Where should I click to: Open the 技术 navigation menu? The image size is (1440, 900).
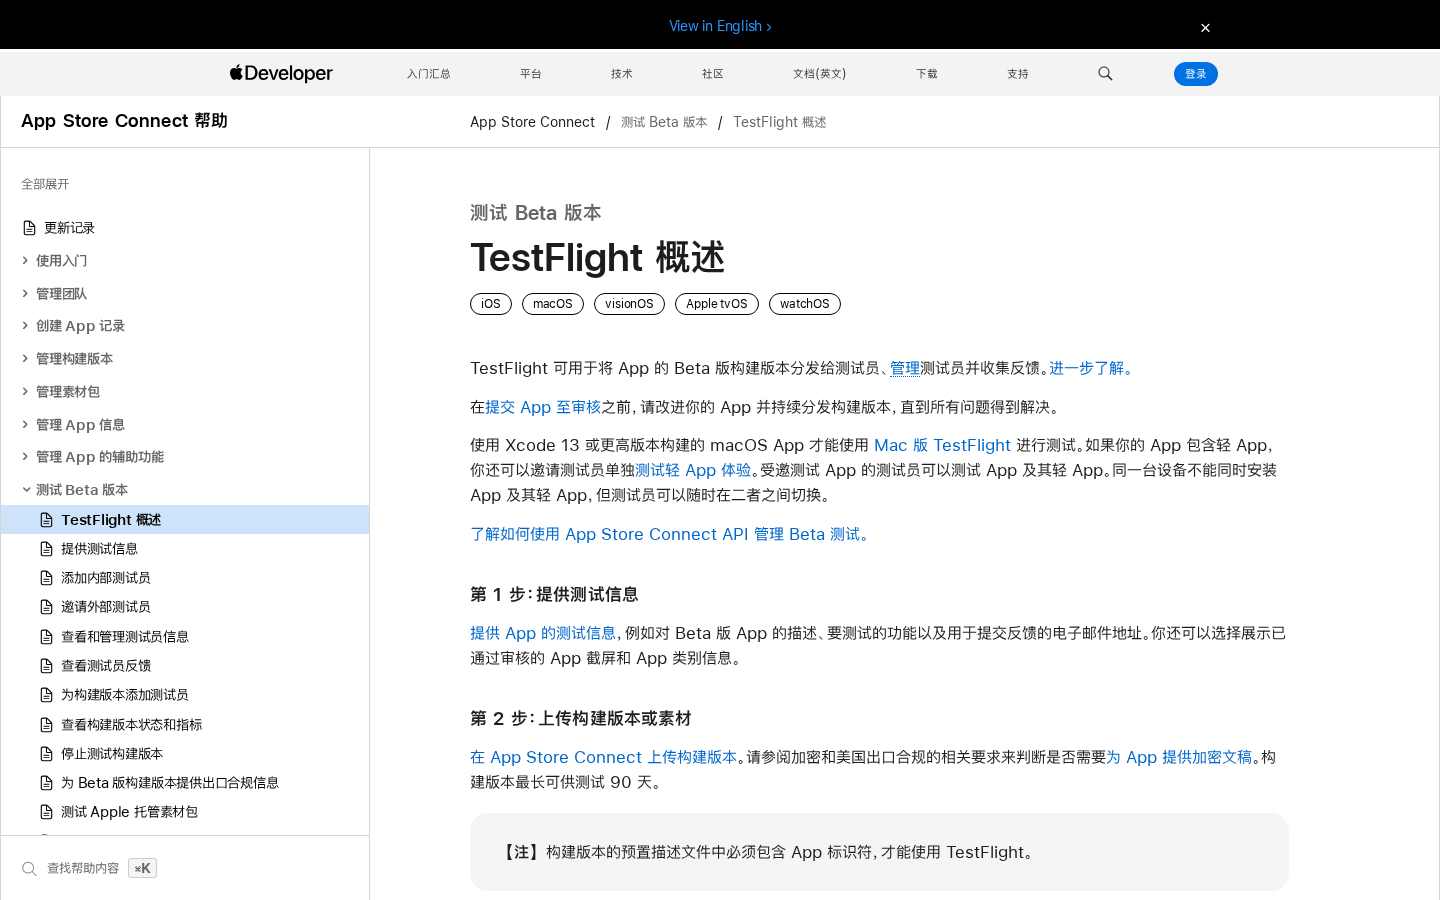pos(622,74)
